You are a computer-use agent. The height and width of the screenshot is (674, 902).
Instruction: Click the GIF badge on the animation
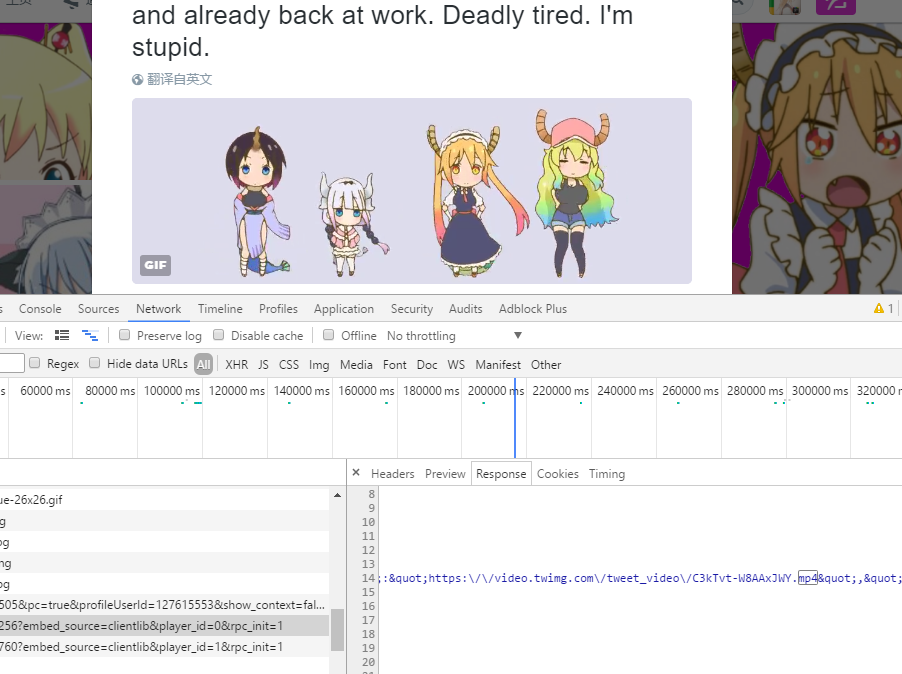(155, 265)
